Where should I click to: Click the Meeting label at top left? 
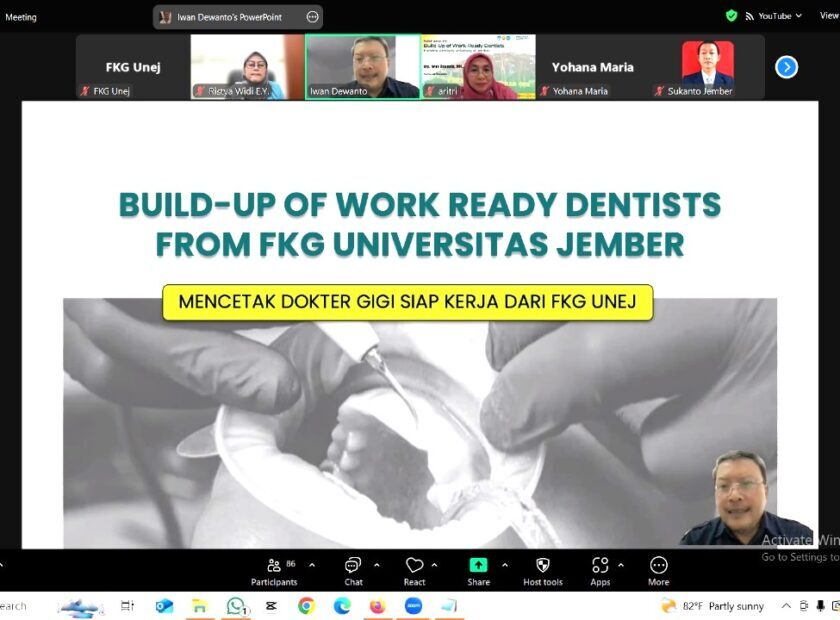click(21, 17)
